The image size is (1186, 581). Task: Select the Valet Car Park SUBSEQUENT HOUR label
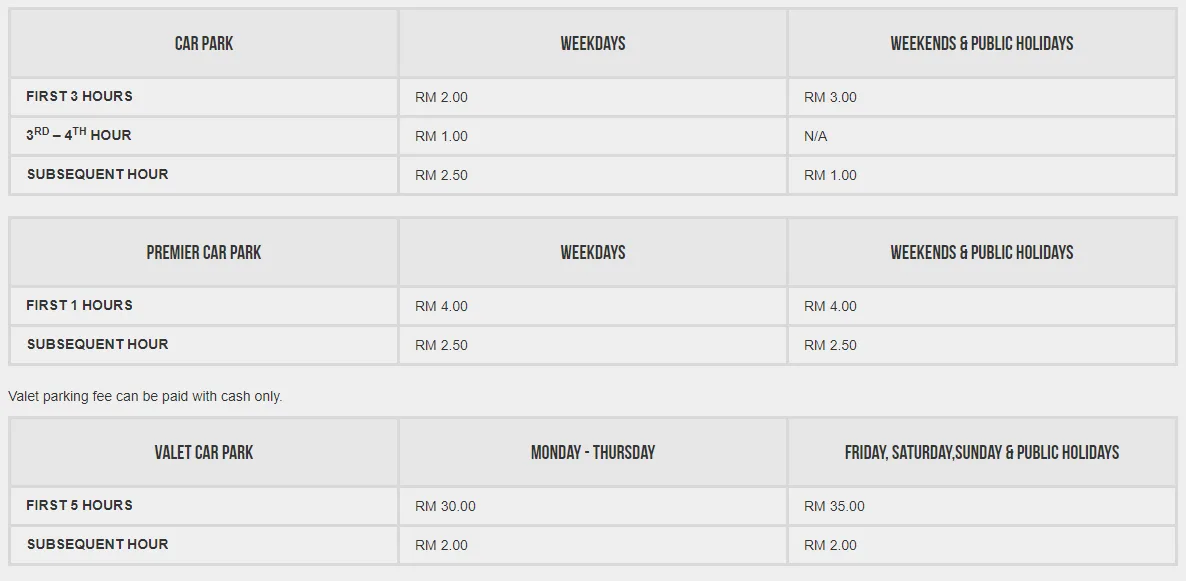[98, 544]
